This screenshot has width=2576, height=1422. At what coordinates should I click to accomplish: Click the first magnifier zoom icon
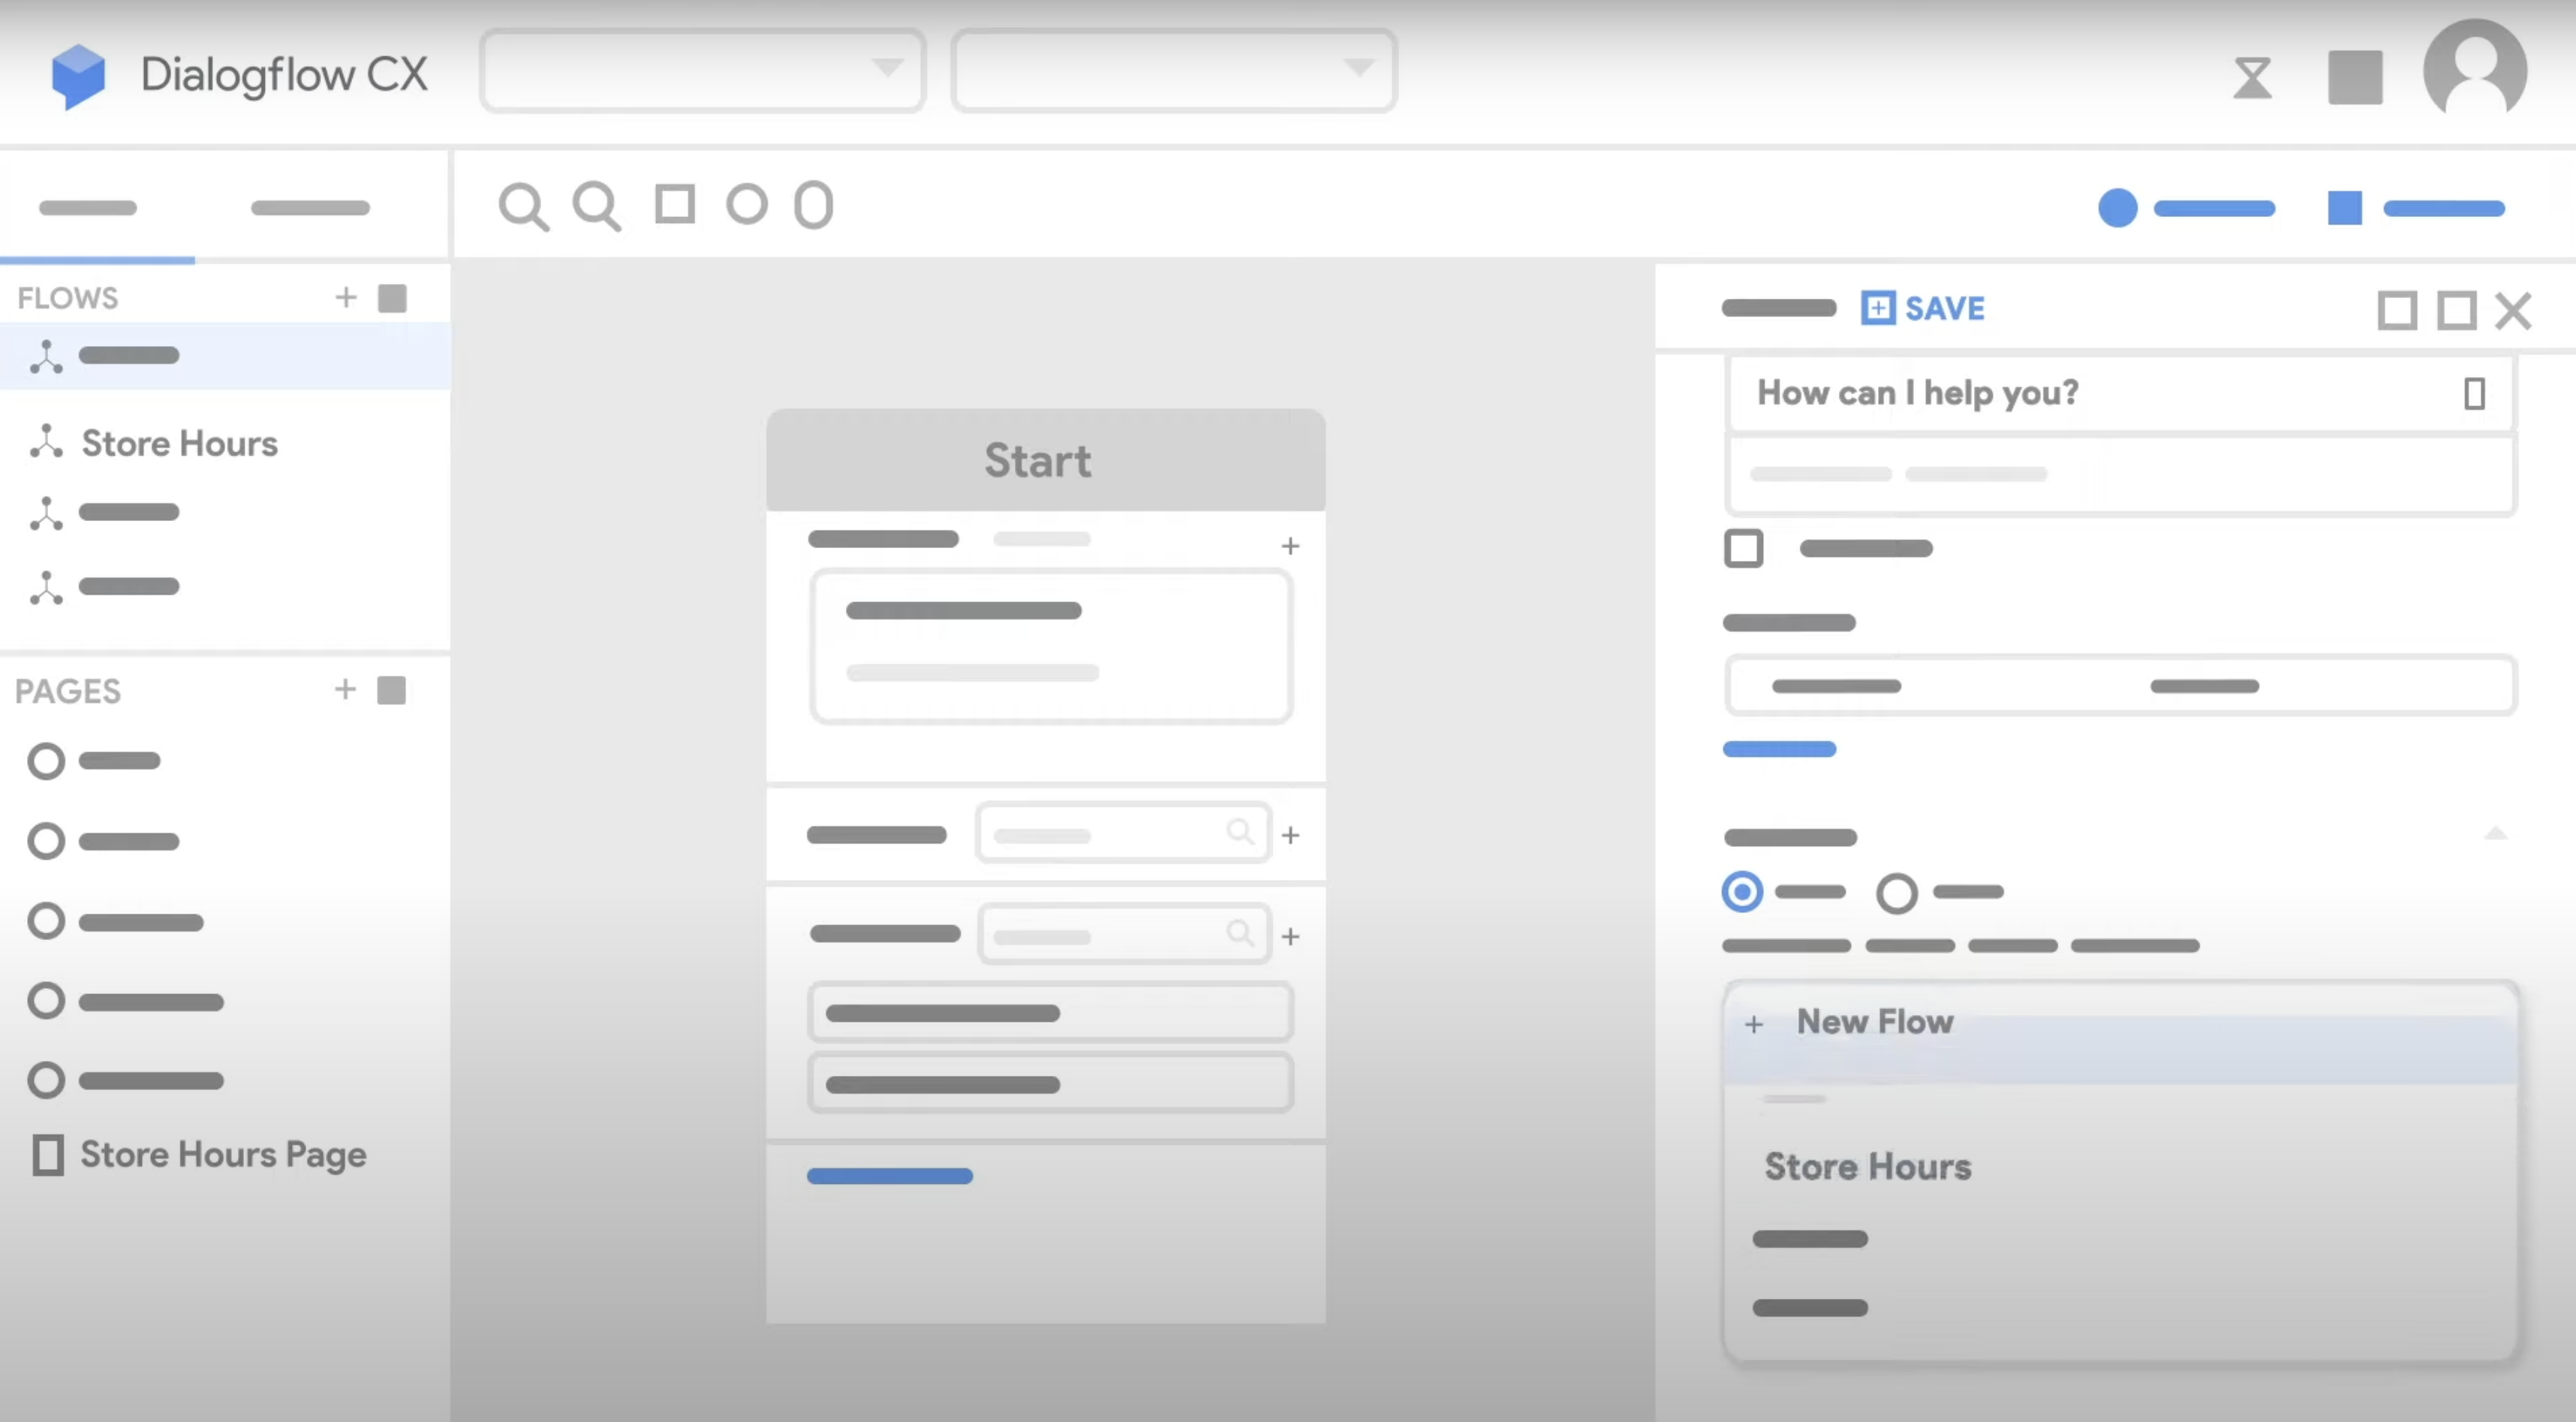(523, 207)
